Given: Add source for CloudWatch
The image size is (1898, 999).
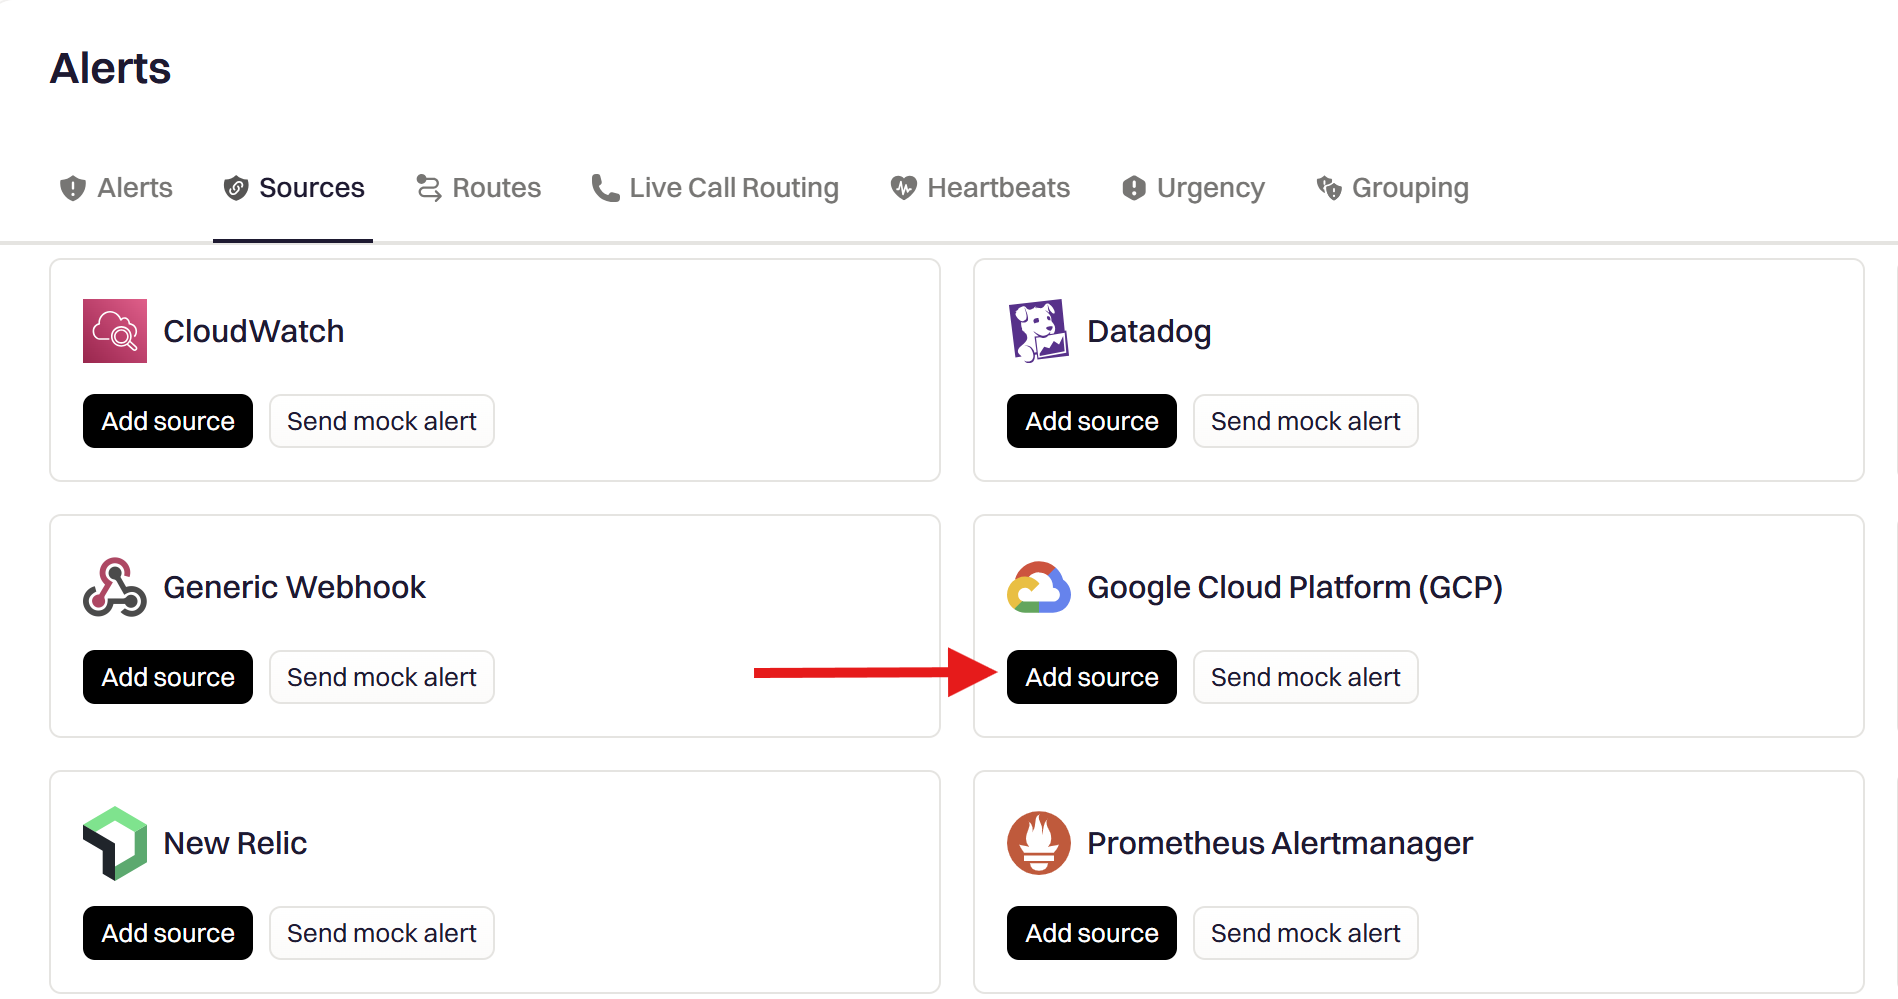Looking at the screenshot, I should coord(168,421).
